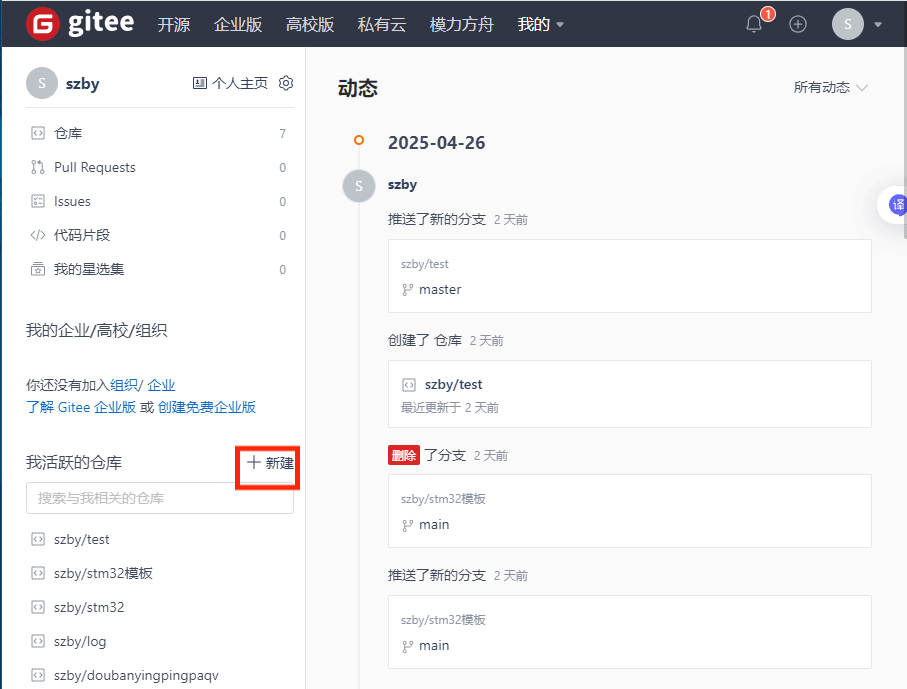Image resolution: width=907 pixels, height=689 pixels.
Task: Click branch icon in the 删除 branch card
Action: tap(408, 525)
